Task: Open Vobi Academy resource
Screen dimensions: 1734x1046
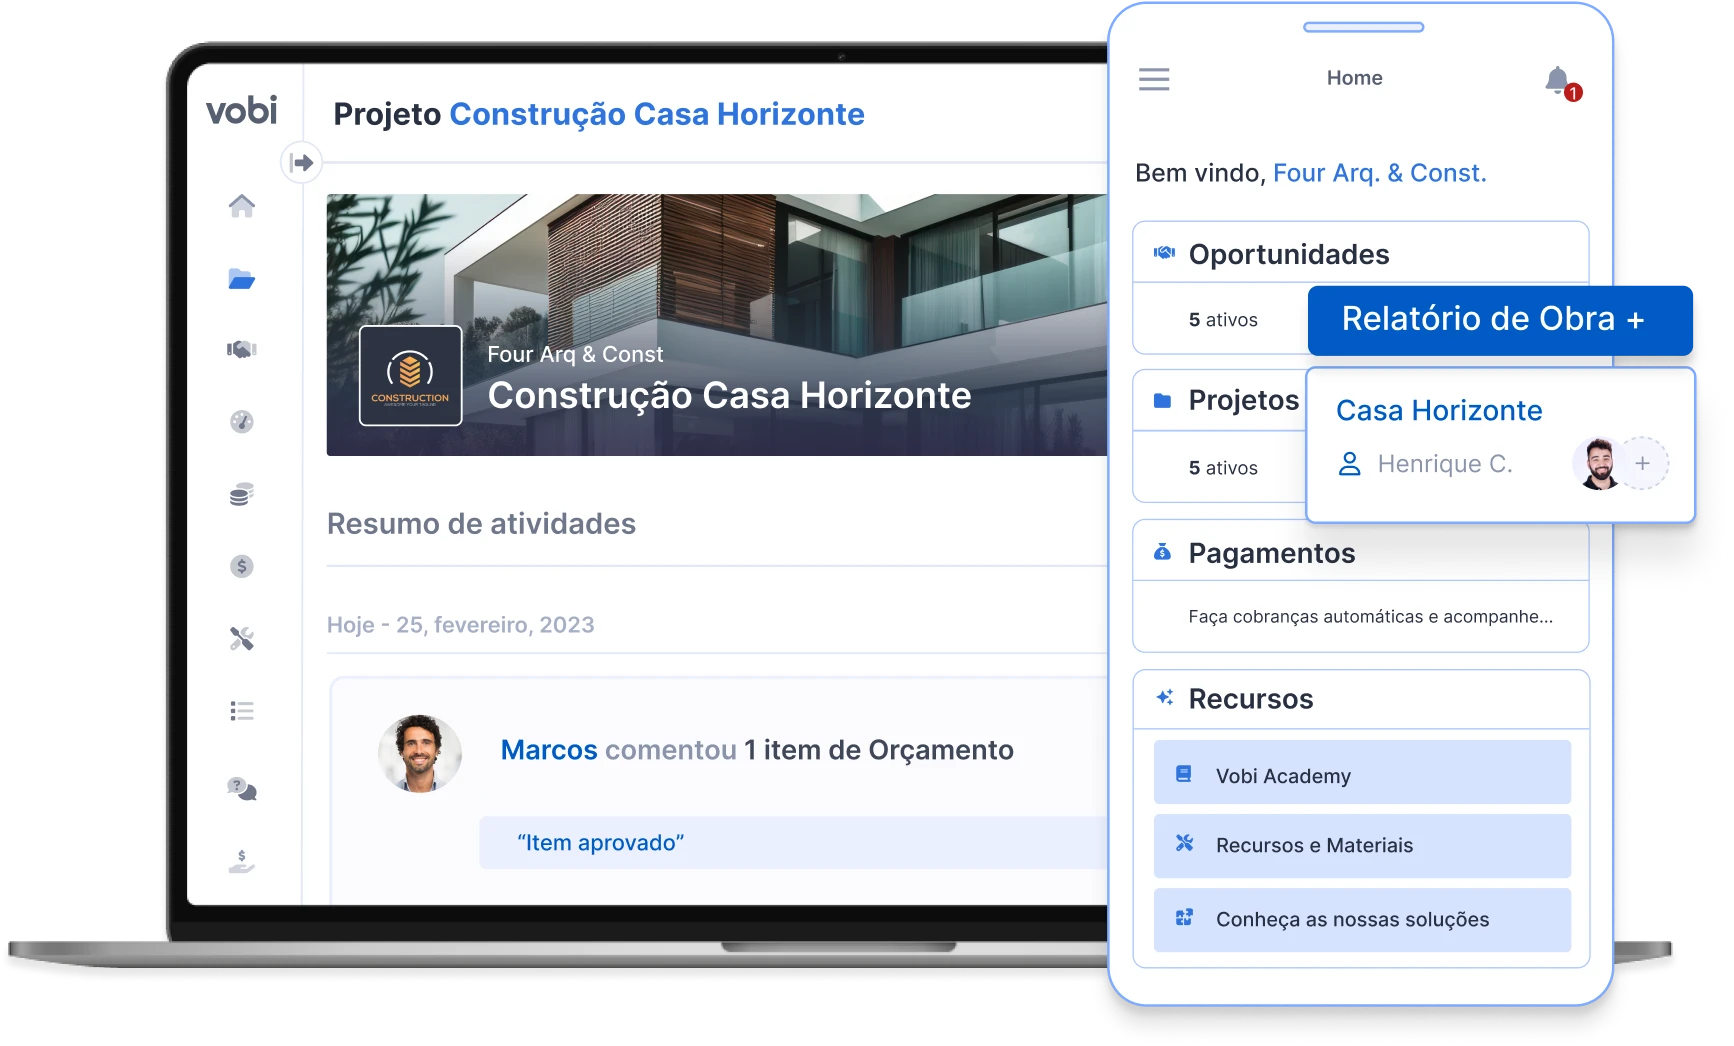Action: click(1362, 773)
